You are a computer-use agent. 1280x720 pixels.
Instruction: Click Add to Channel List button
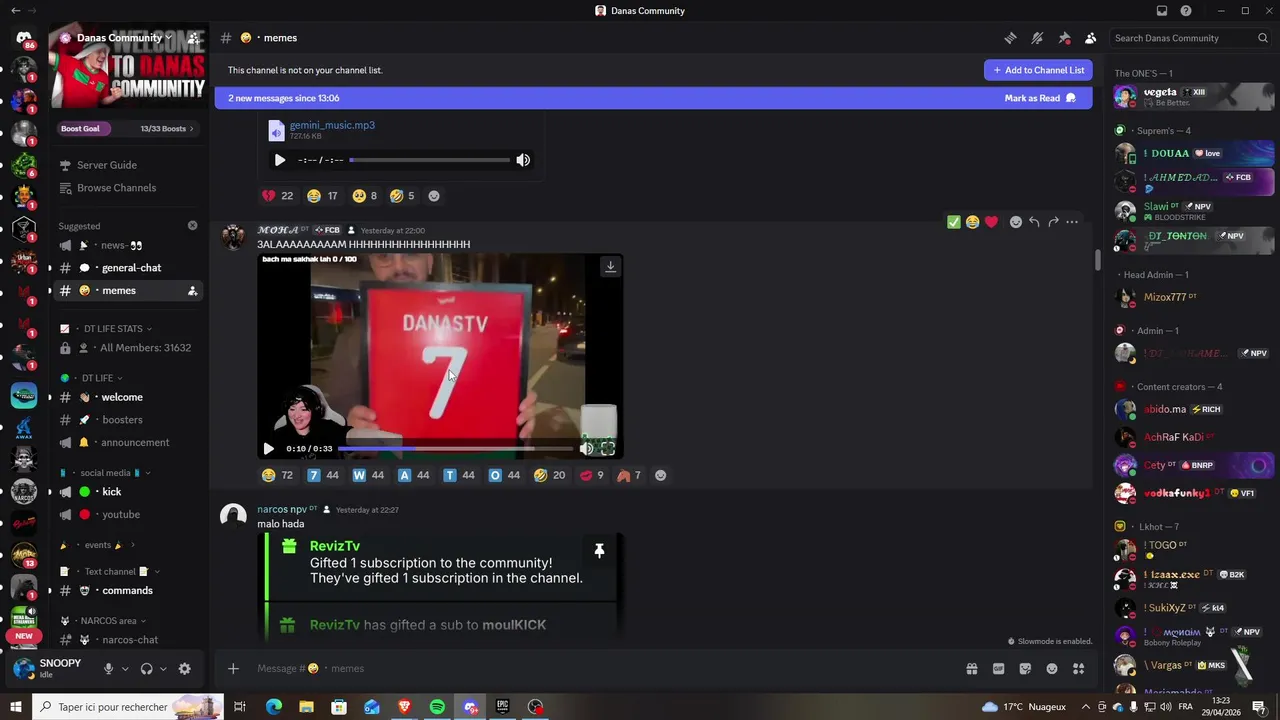pyautogui.click(x=1038, y=70)
